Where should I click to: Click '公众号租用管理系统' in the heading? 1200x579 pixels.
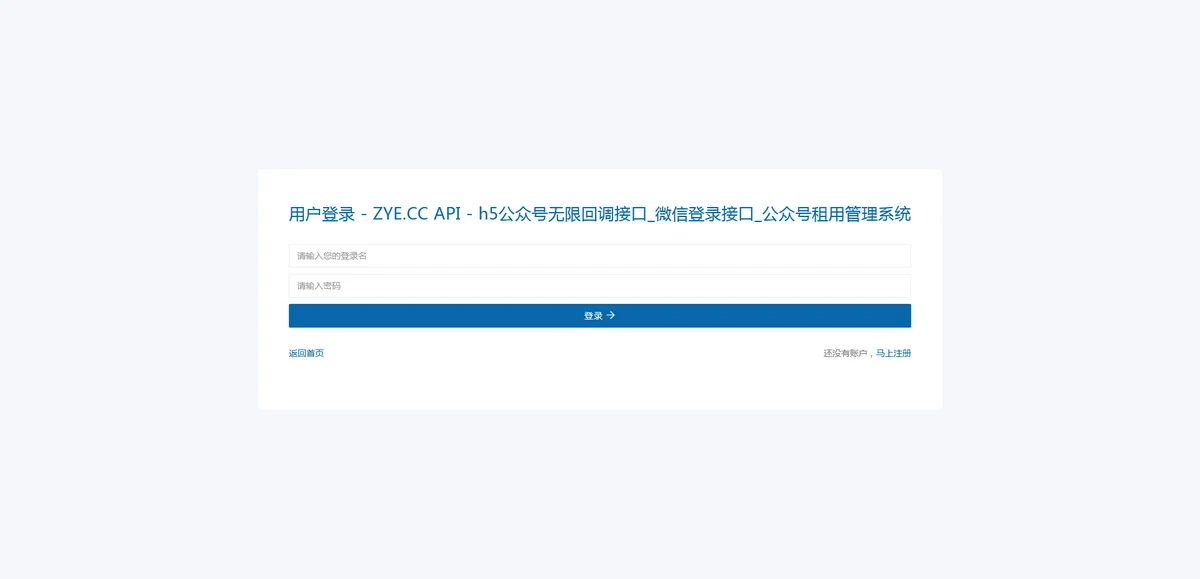[836, 214]
